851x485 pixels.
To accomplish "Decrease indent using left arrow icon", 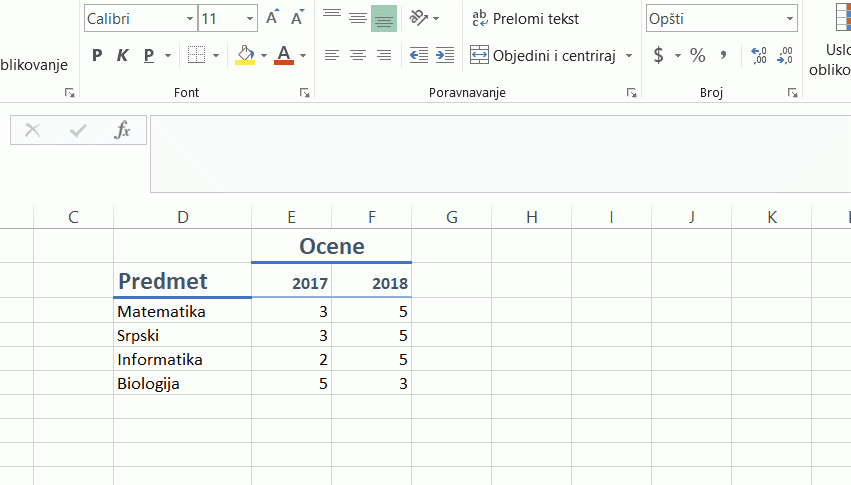I will tap(418, 55).
